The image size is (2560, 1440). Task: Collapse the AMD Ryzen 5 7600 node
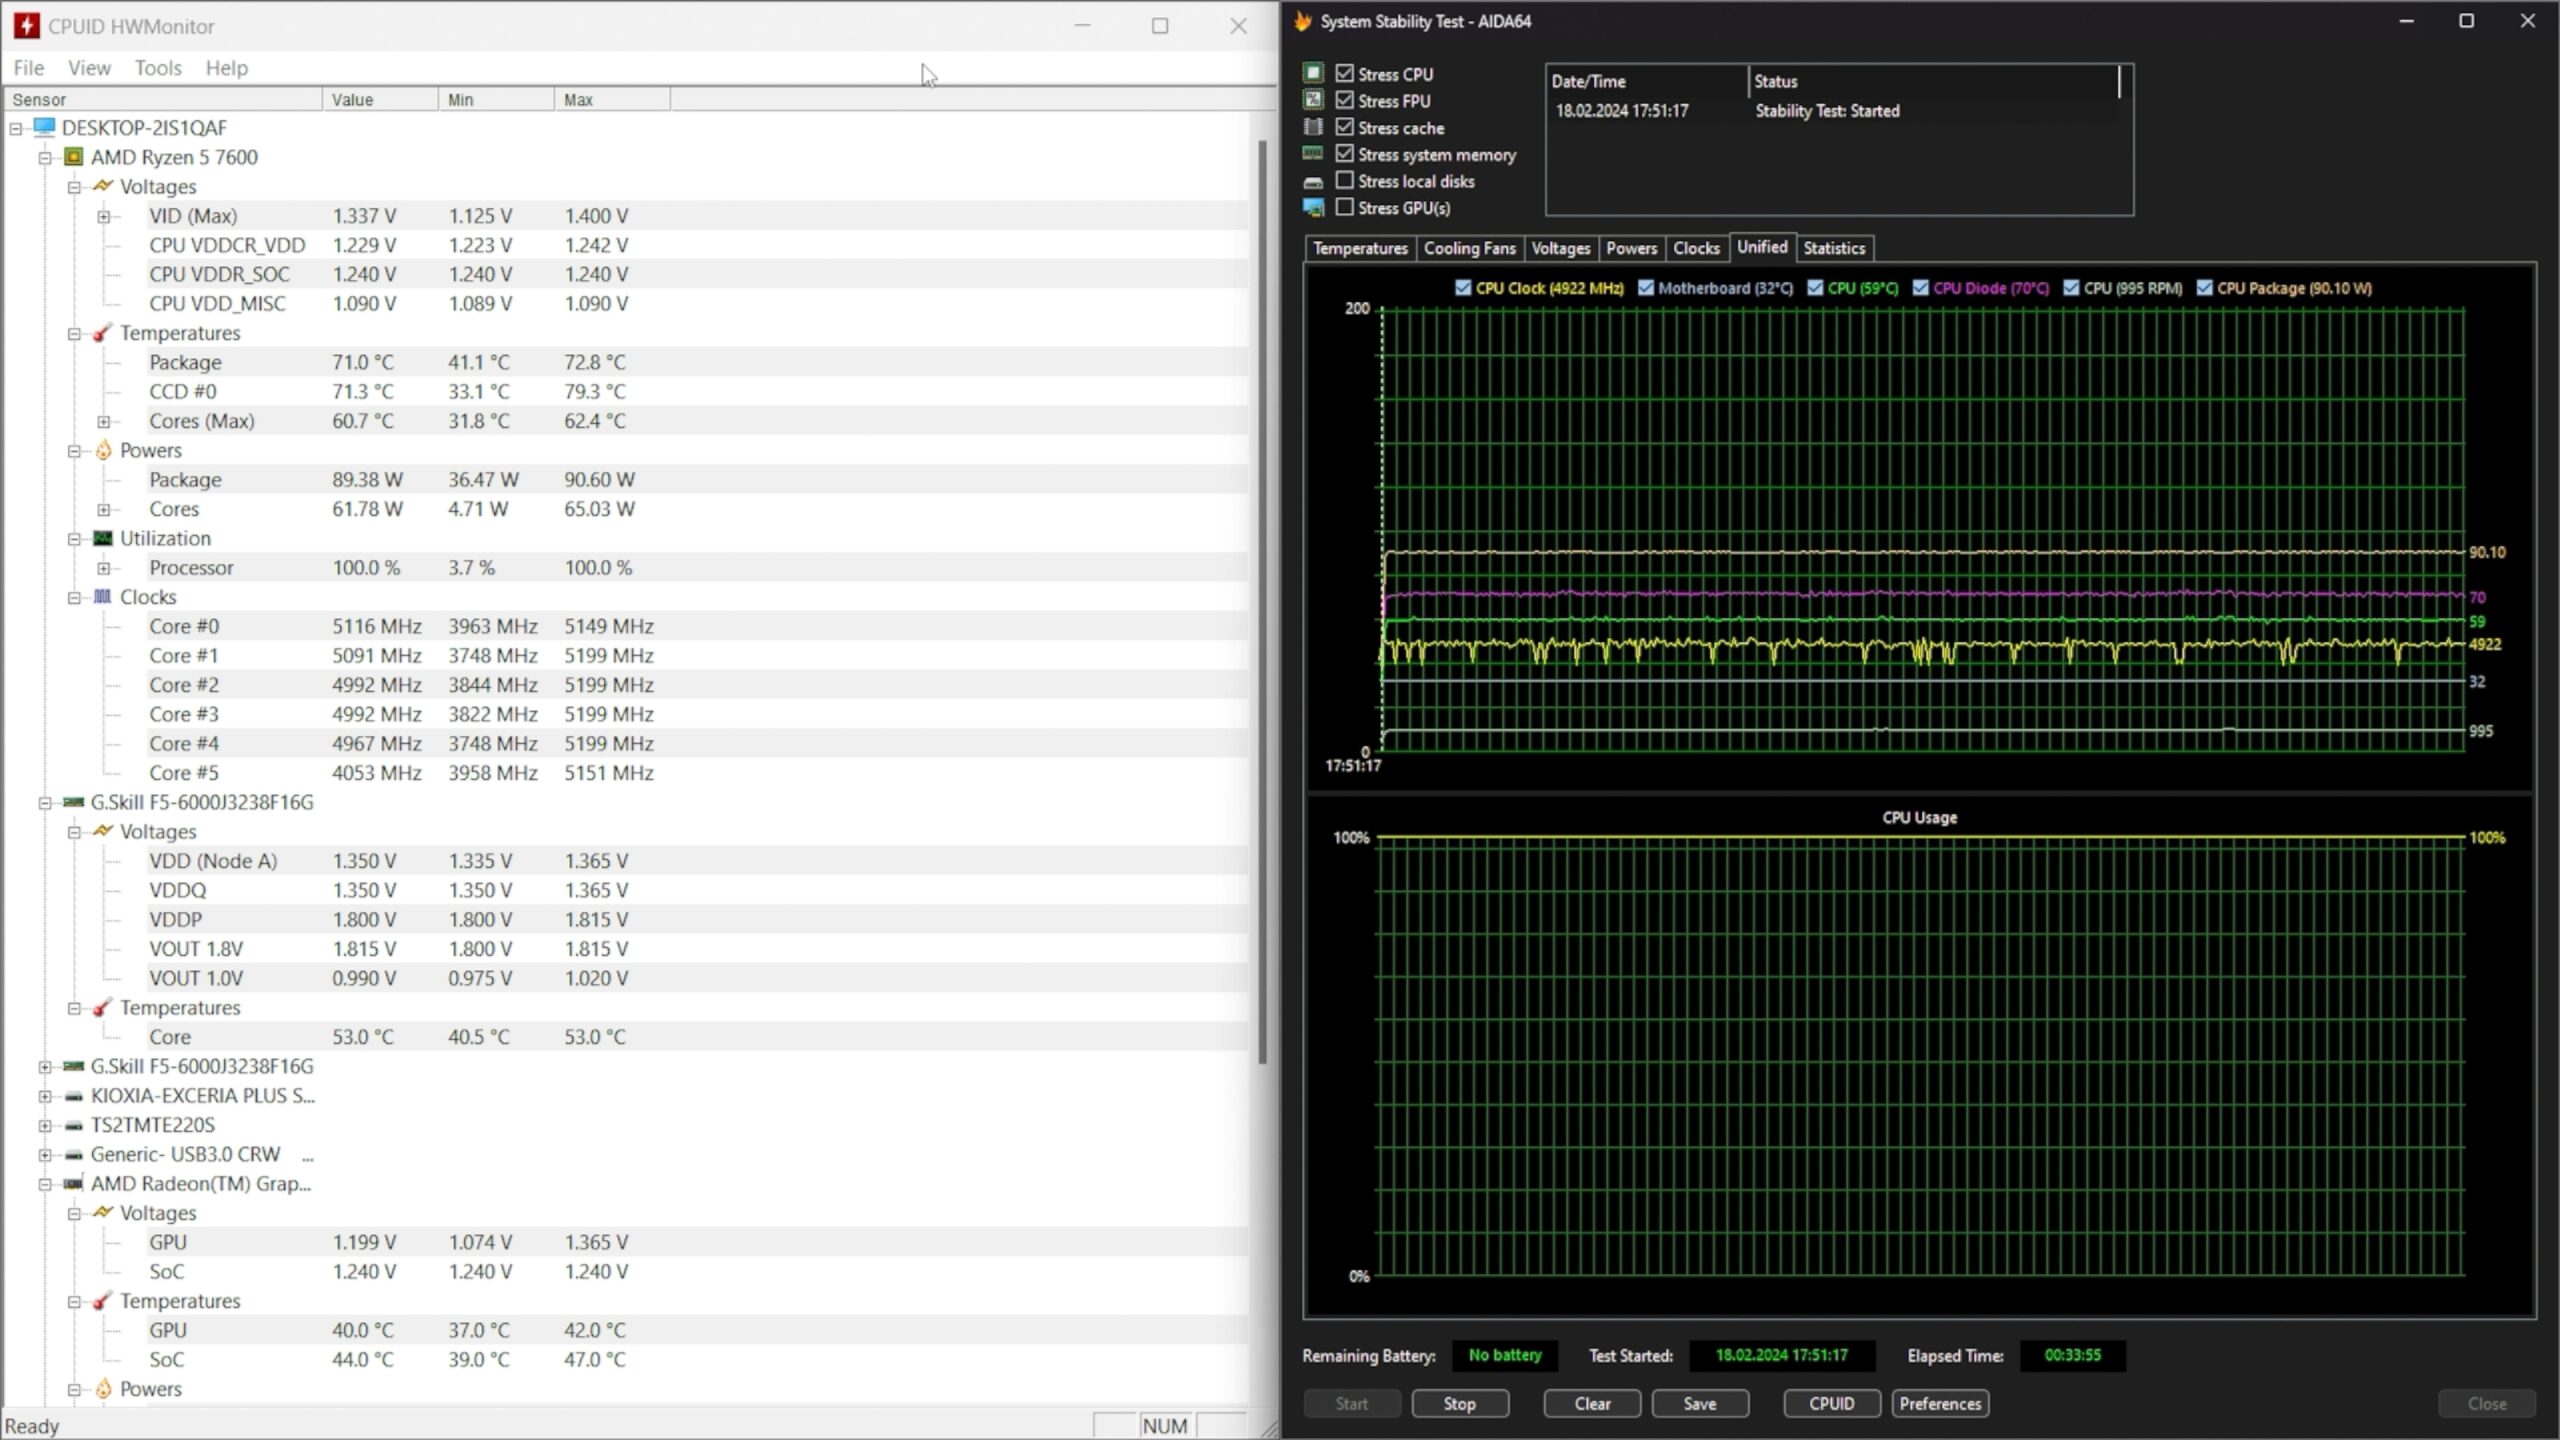[45, 158]
